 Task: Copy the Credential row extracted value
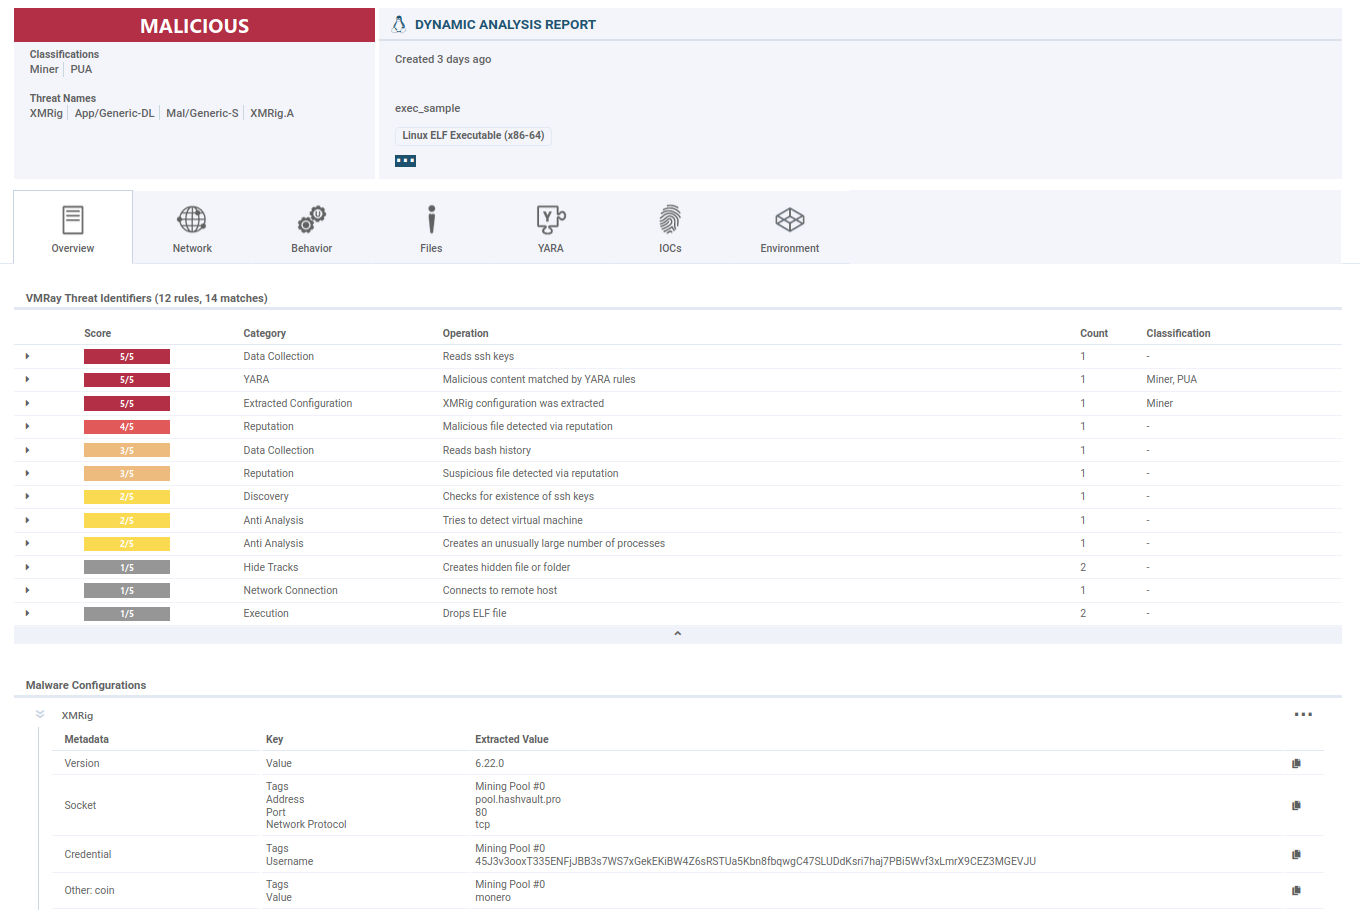pyautogui.click(x=1296, y=854)
